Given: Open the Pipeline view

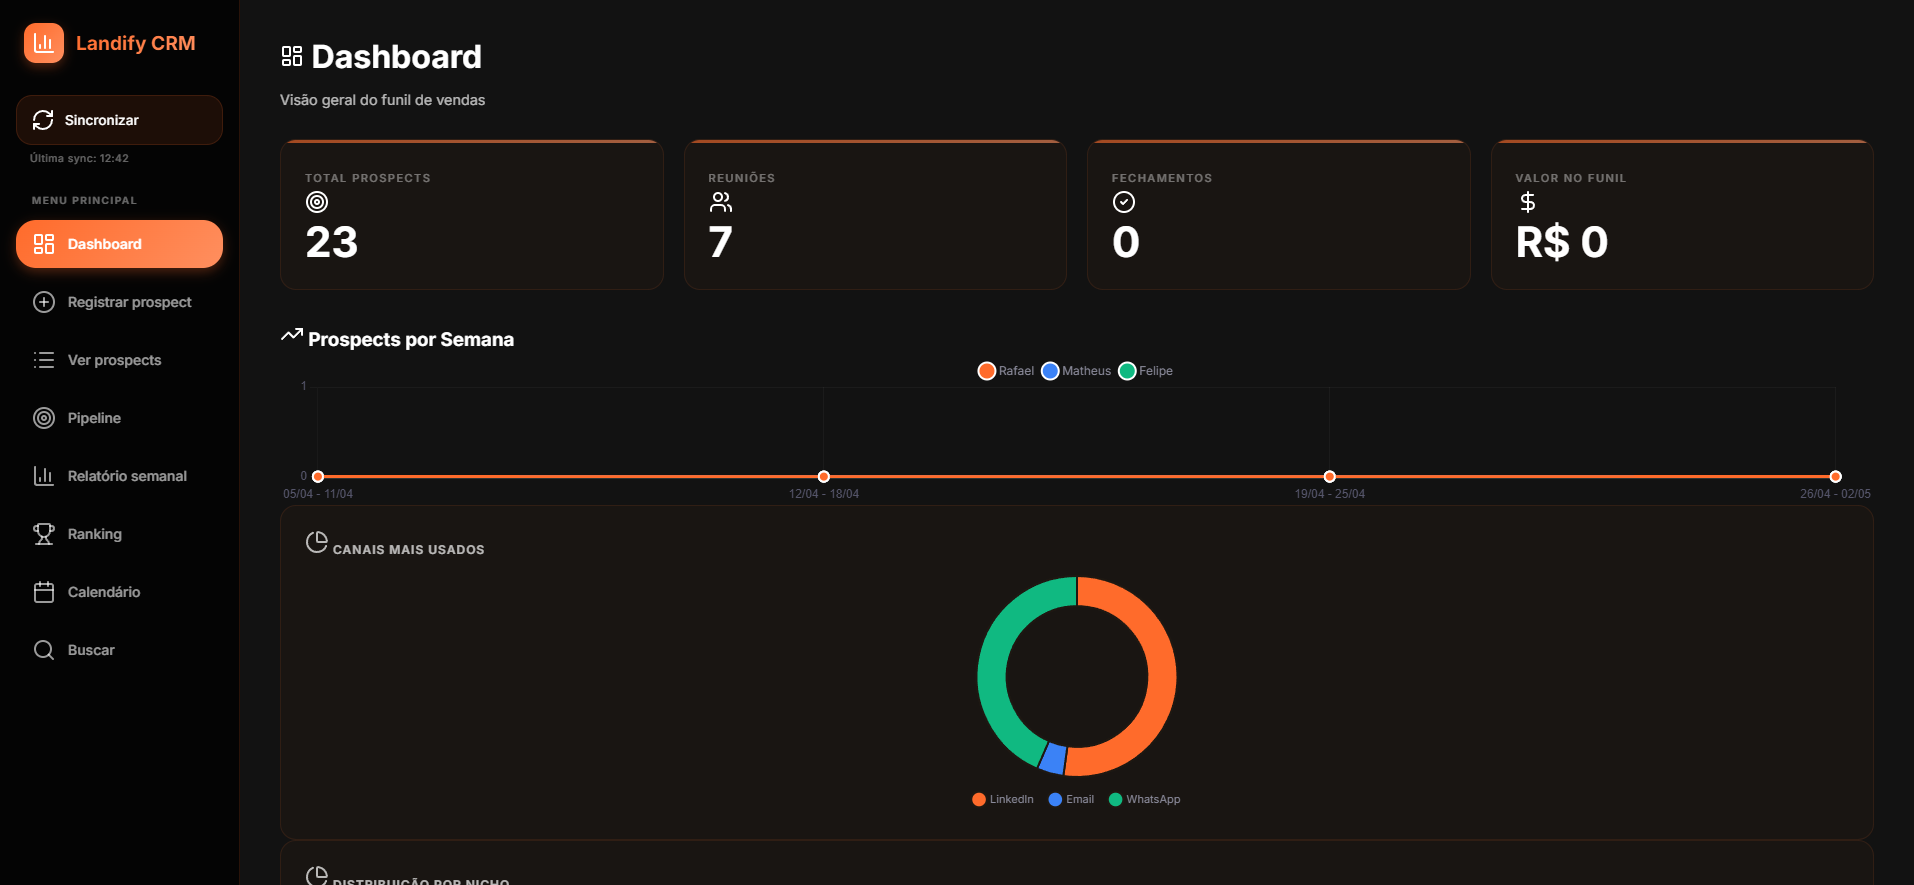Looking at the screenshot, I should coord(119,418).
